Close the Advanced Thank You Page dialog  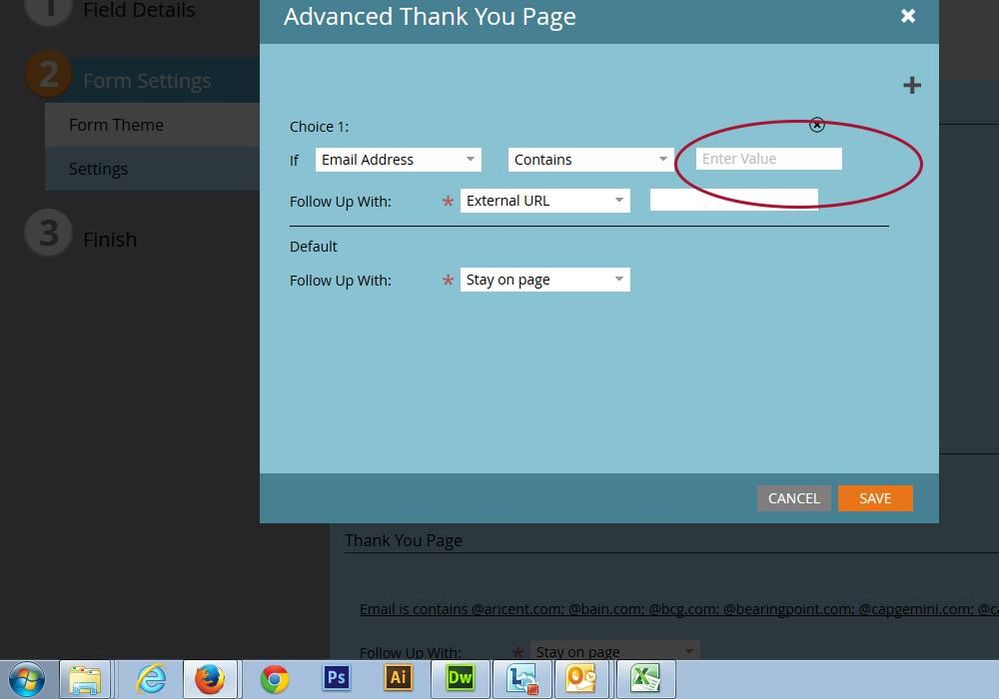coord(907,16)
